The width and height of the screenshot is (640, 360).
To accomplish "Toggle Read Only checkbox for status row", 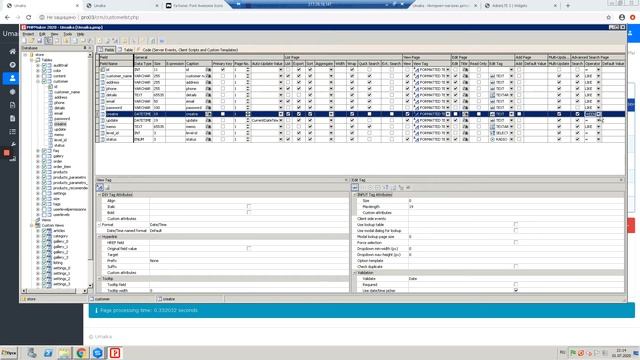I will coord(479,139).
